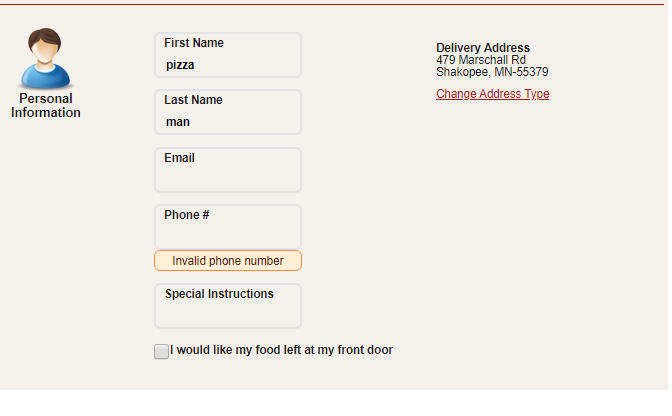Viewport: 672px width, 416px height.
Task: Click the 'pizza' text in First Name
Action: [180, 65]
